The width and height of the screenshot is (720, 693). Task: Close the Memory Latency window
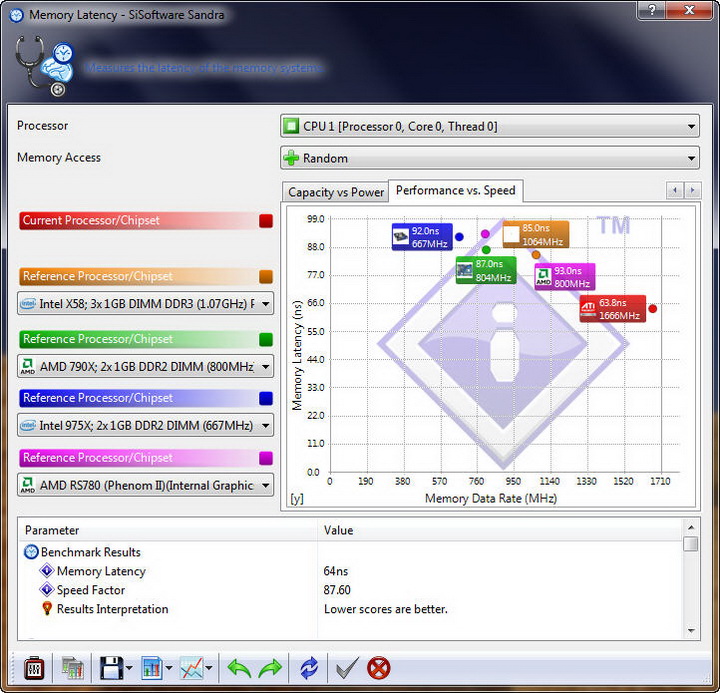pyautogui.click(x=690, y=10)
